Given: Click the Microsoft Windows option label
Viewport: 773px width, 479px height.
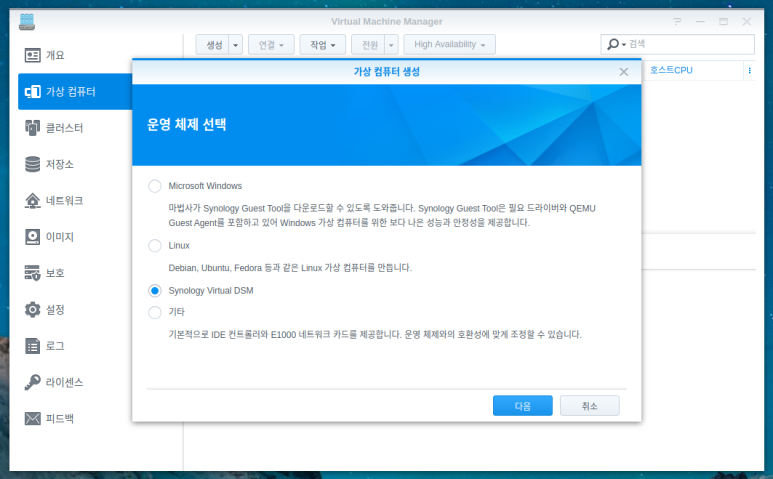Looking at the screenshot, I should point(205,186).
